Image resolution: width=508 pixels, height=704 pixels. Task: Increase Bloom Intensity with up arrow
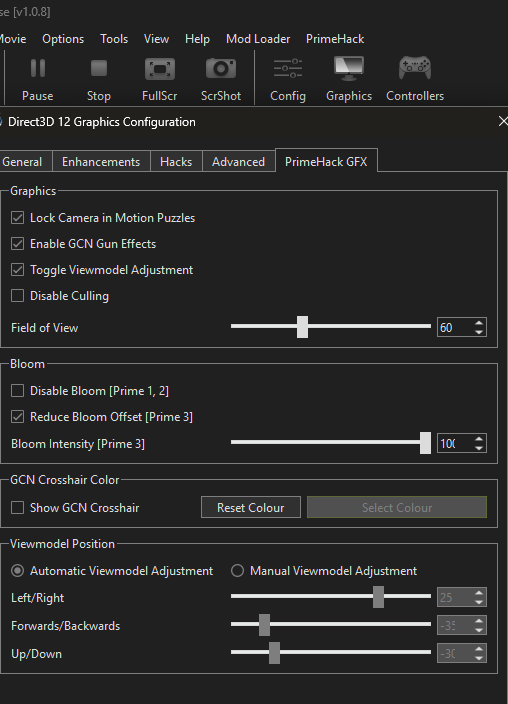[479, 439]
